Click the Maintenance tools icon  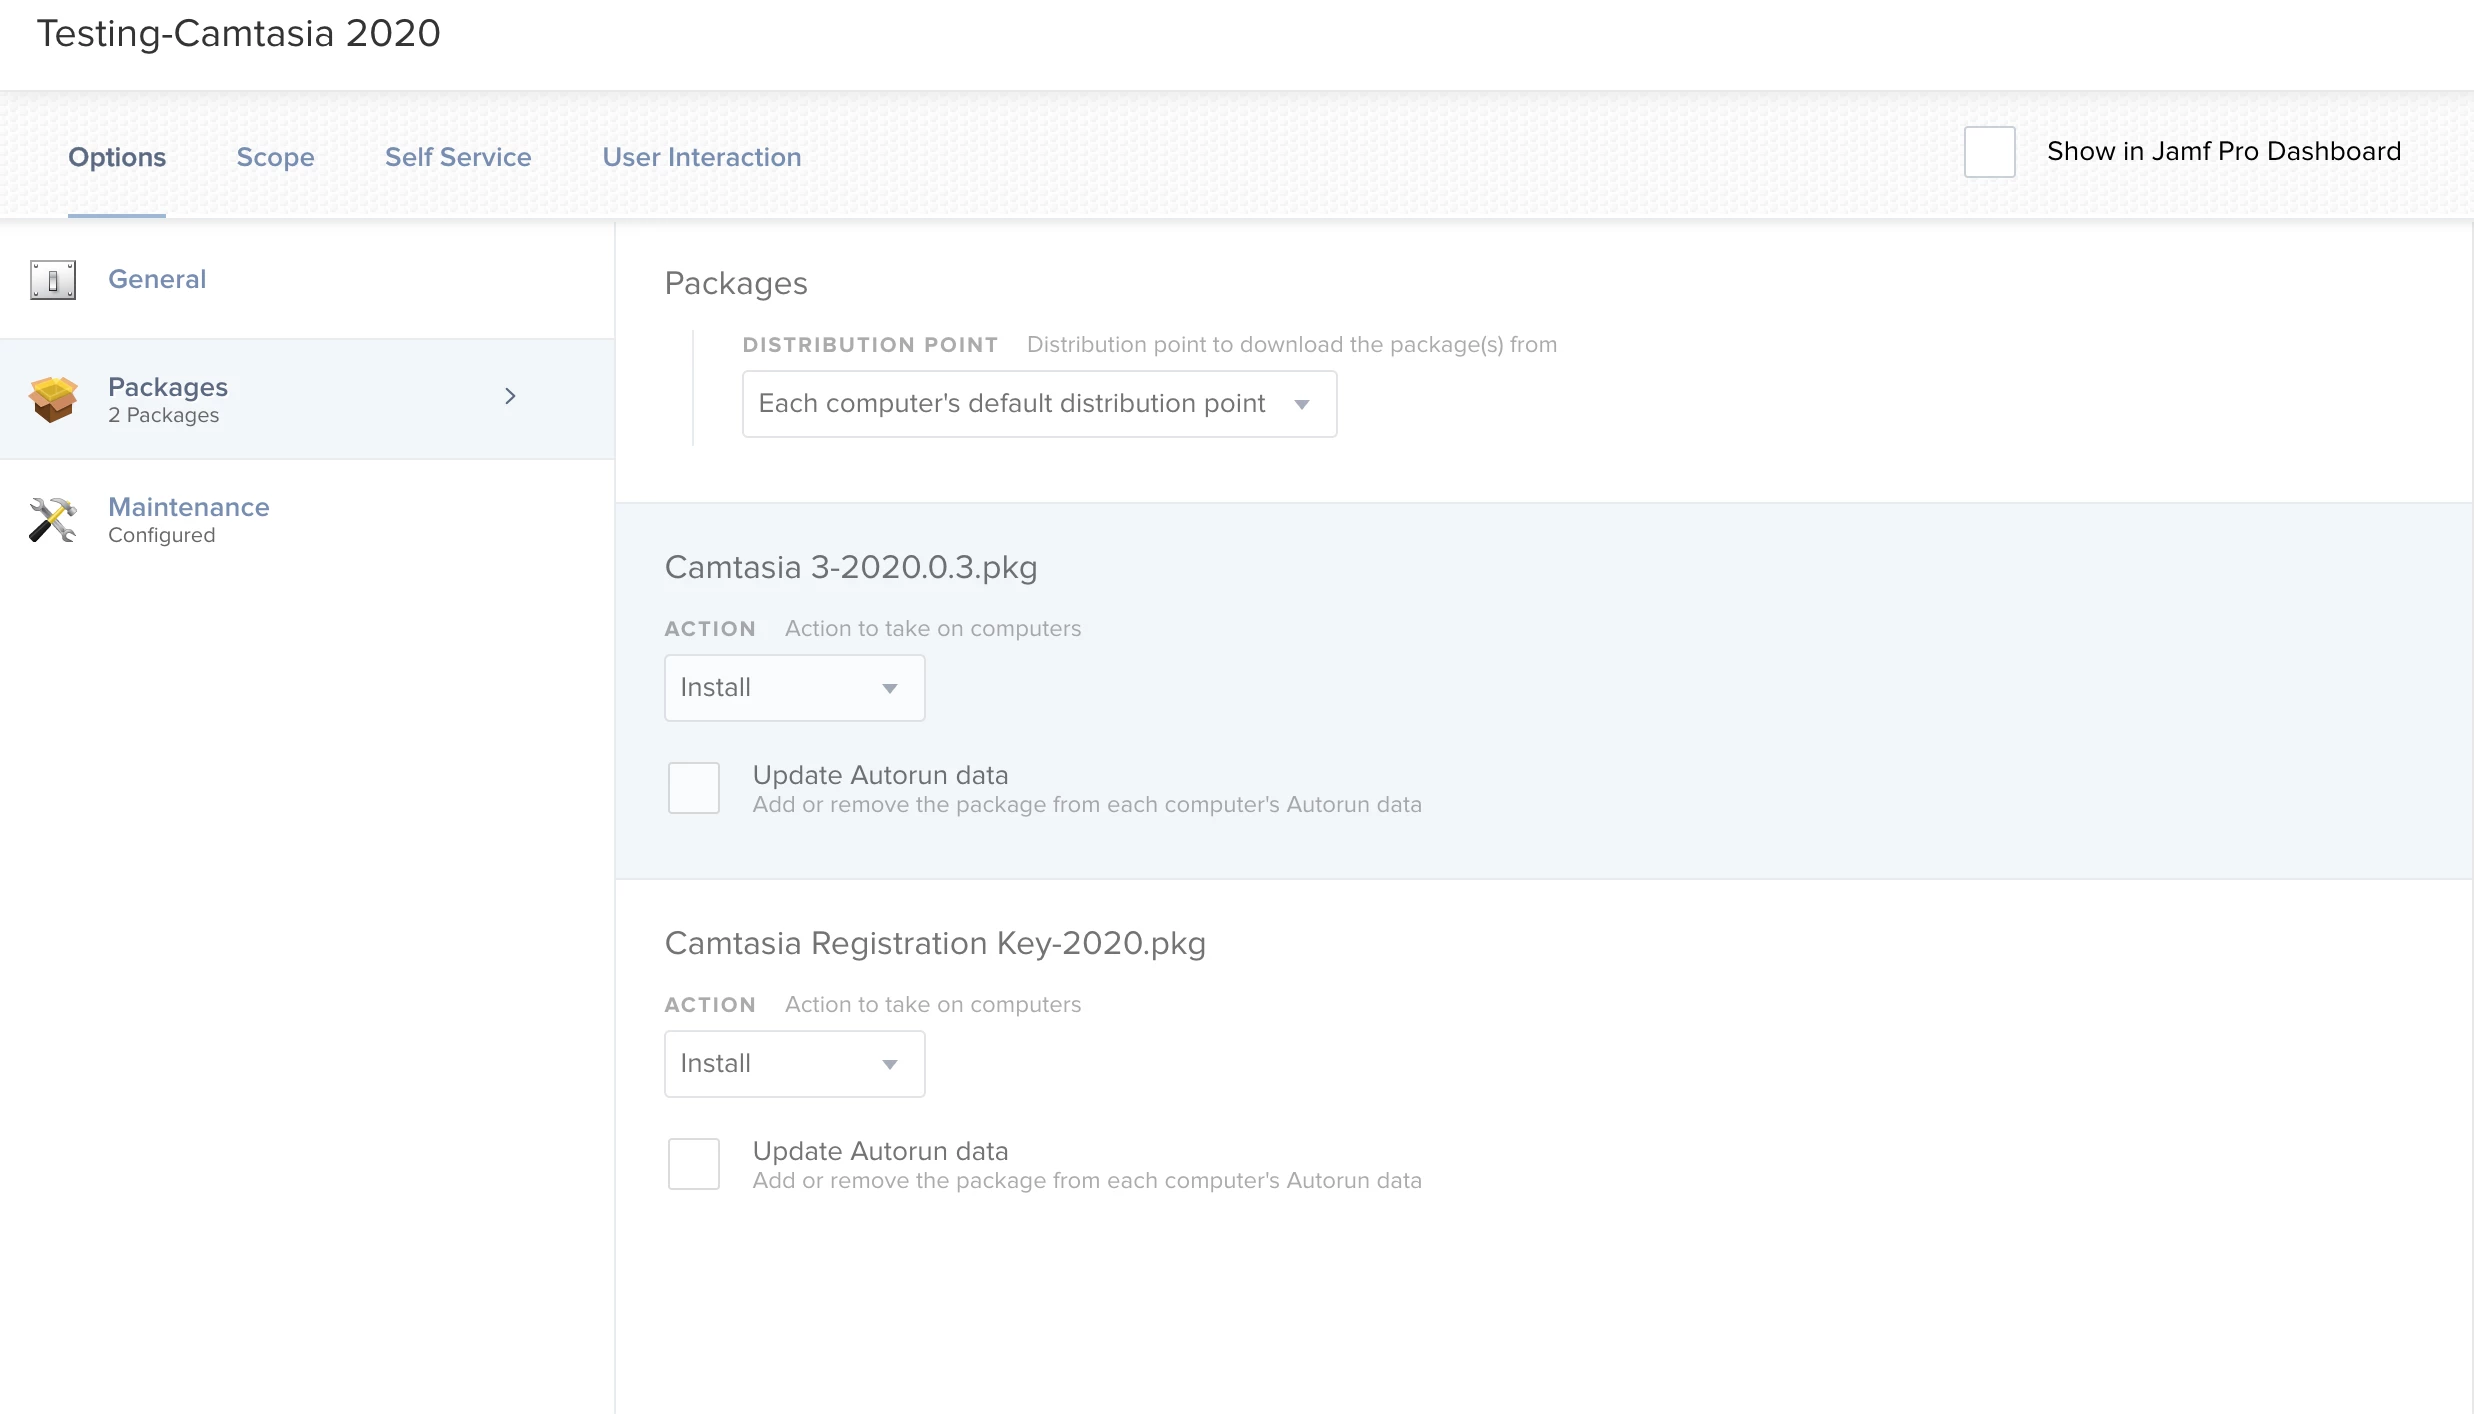[x=53, y=520]
